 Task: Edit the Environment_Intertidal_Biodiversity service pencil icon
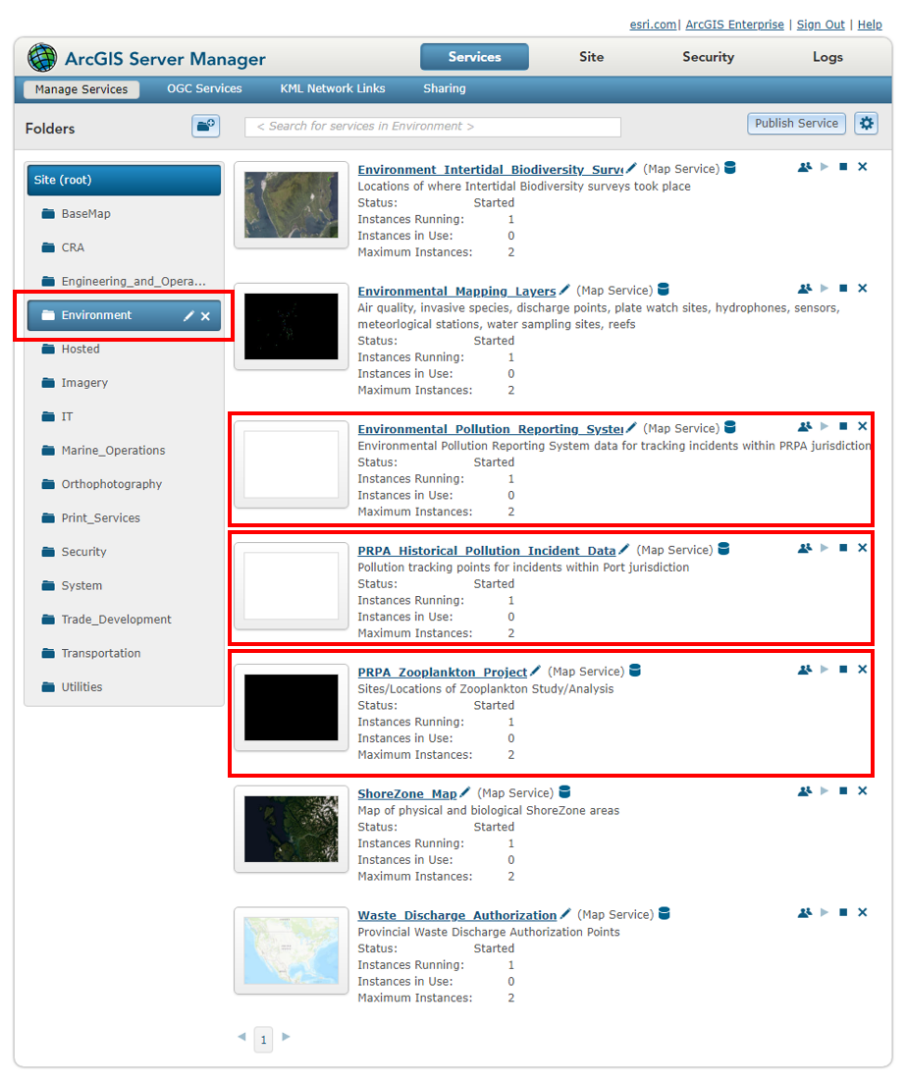631,167
